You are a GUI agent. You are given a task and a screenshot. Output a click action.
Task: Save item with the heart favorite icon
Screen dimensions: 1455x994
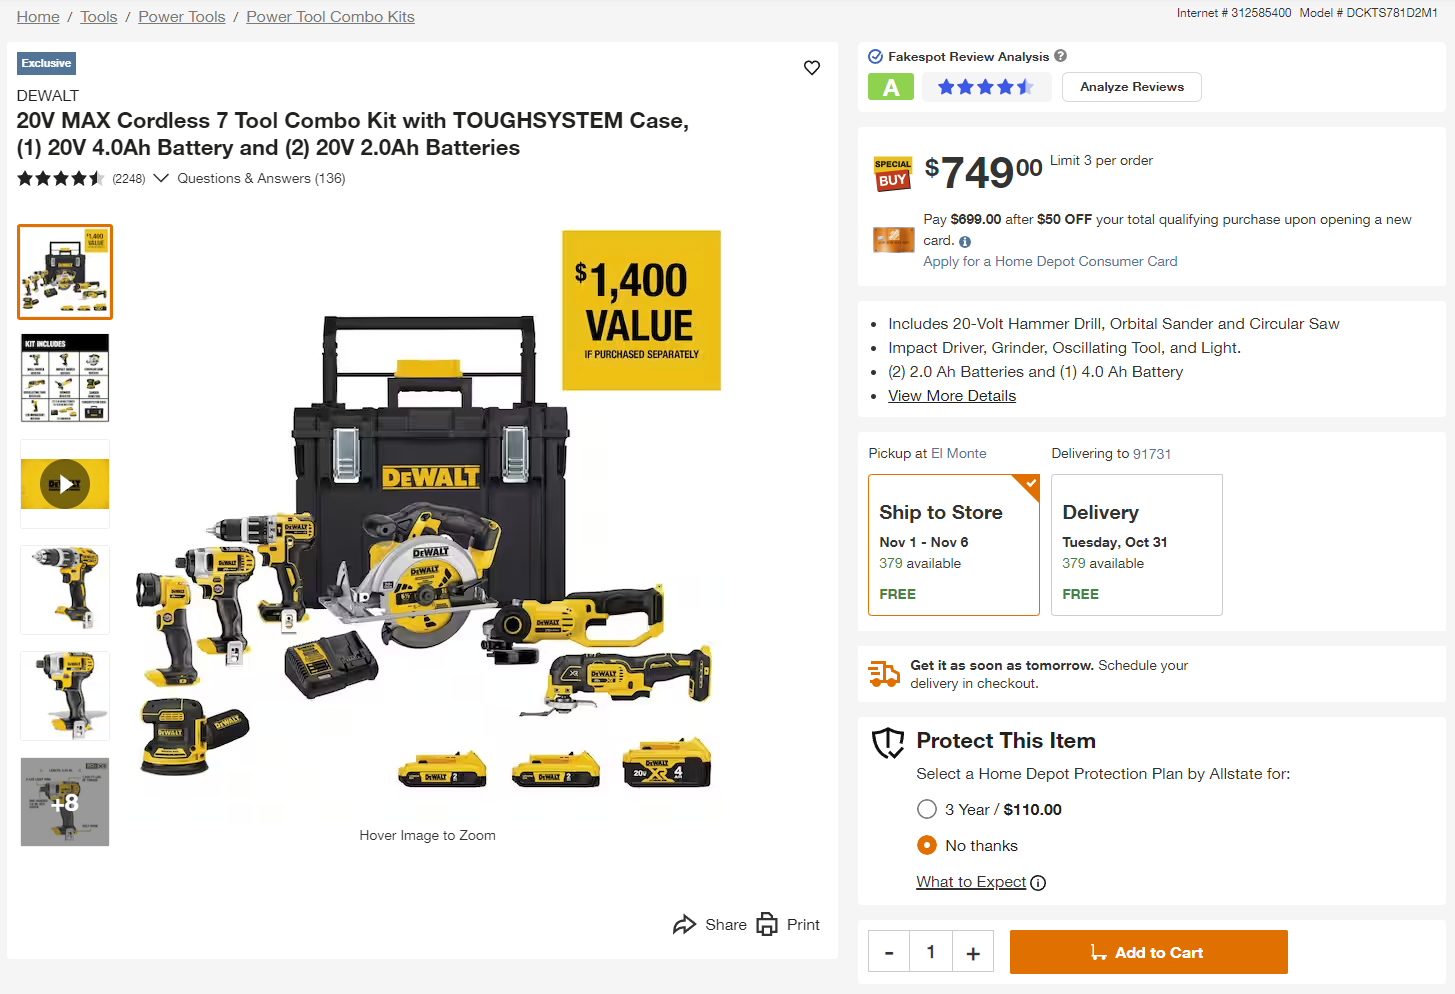coord(812,67)
